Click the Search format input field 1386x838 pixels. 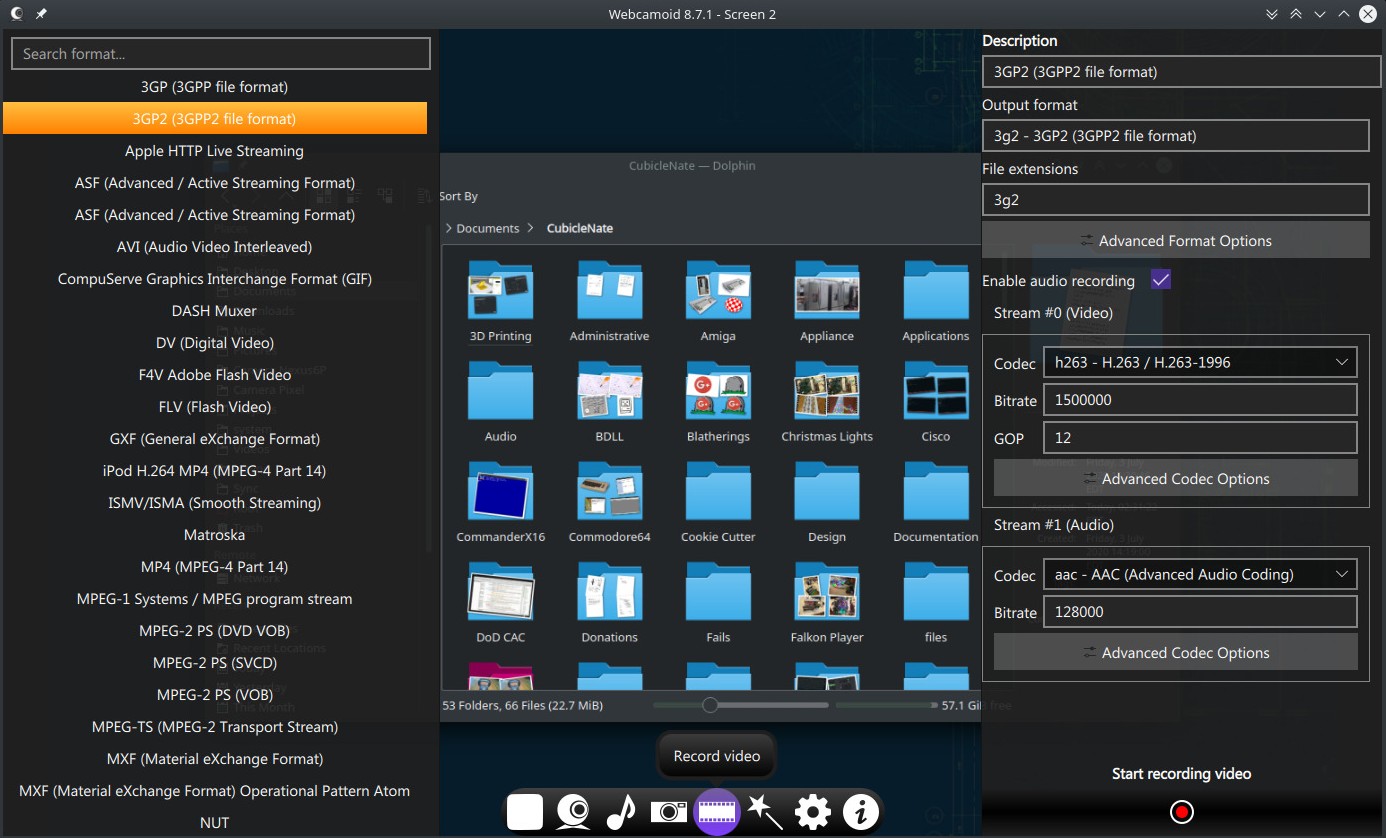pos(220,53)
